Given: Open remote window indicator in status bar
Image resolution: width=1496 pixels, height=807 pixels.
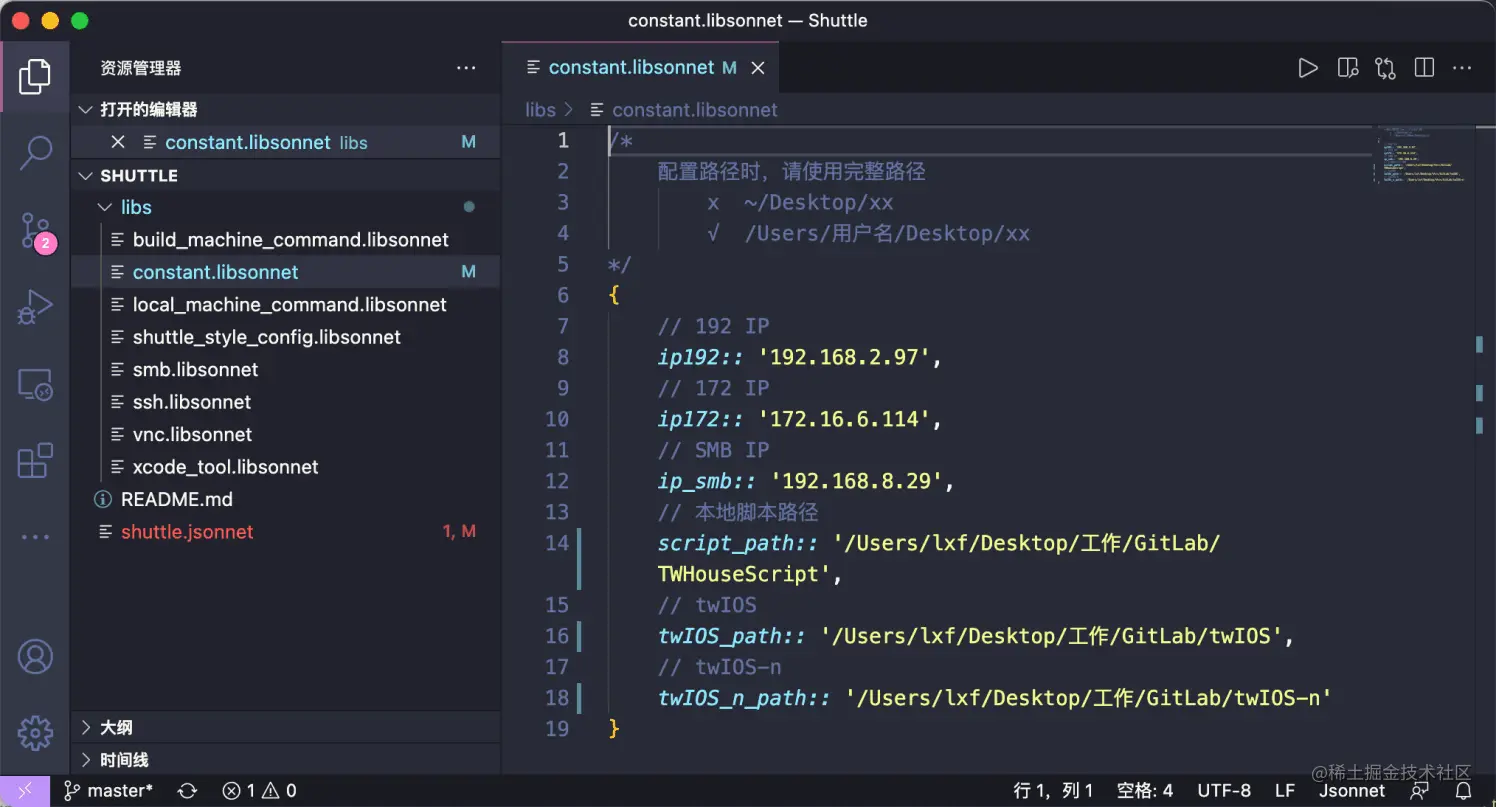Looking at the screenshot, I should 25,790.
